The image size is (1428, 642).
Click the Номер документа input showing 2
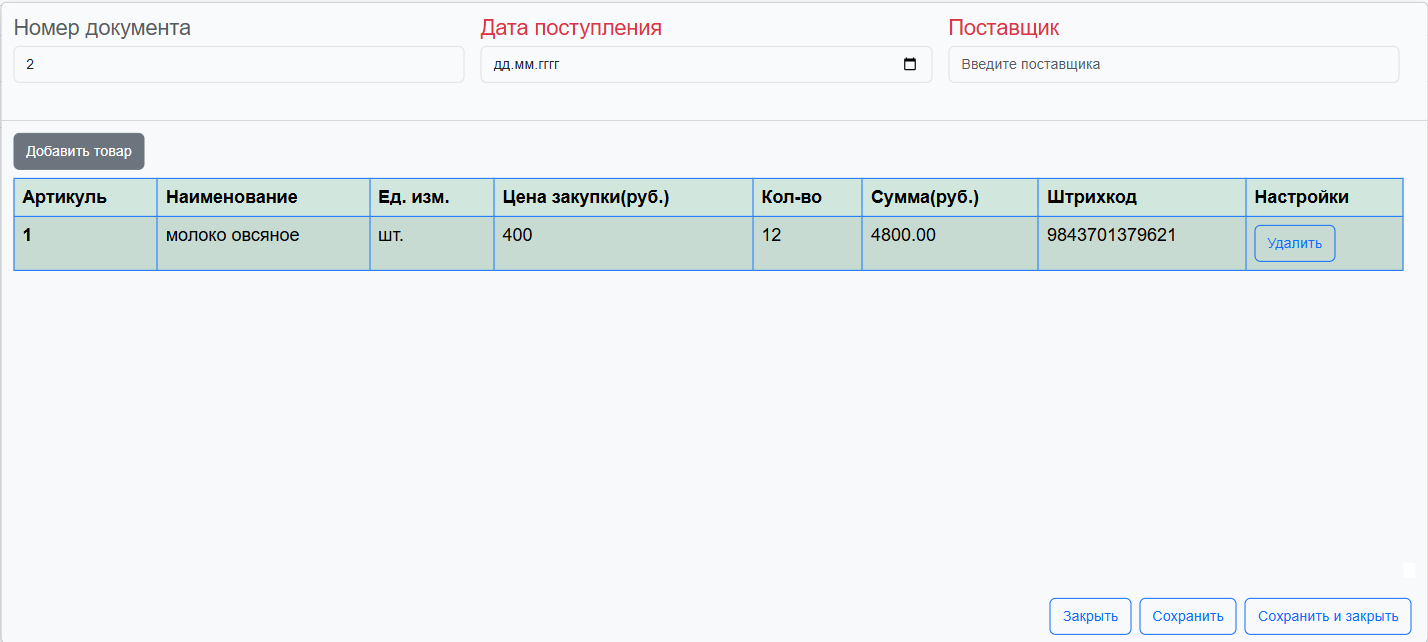coord(238,64)
